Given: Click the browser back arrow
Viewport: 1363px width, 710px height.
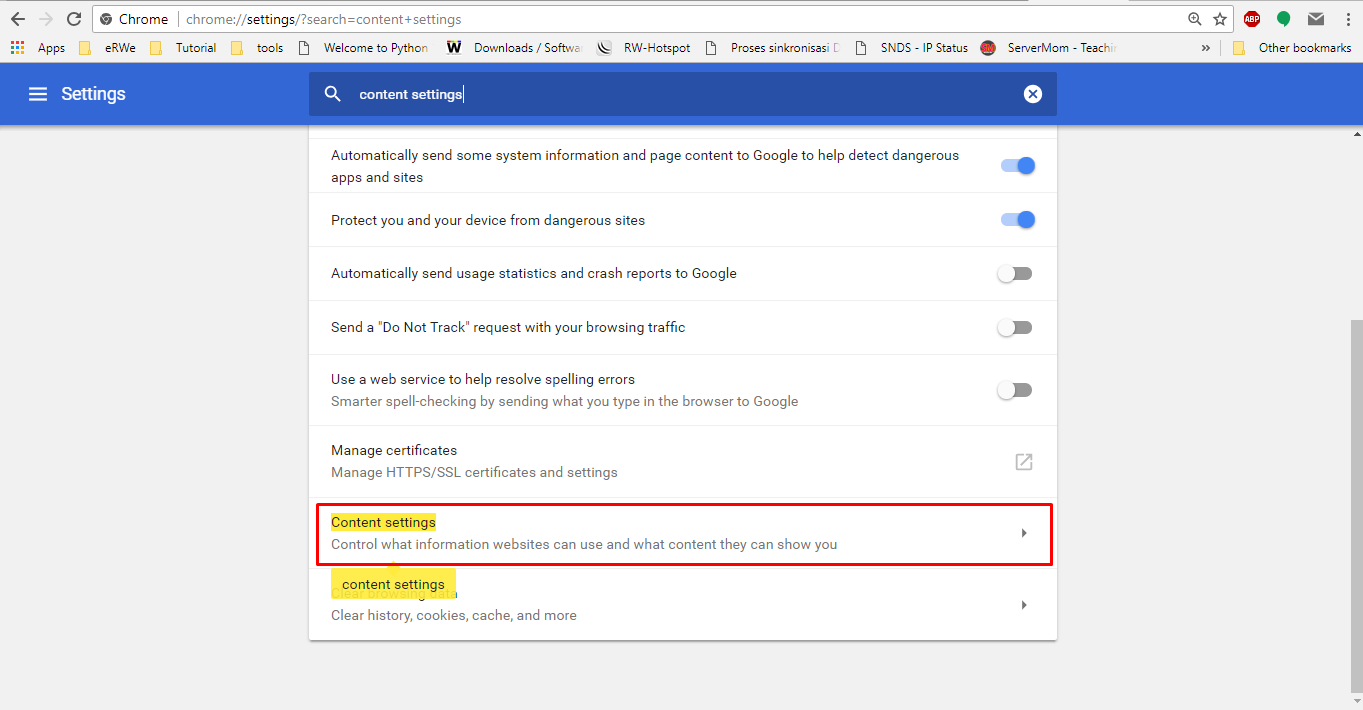Looking at the screenshot, I should tap(18, 19).
